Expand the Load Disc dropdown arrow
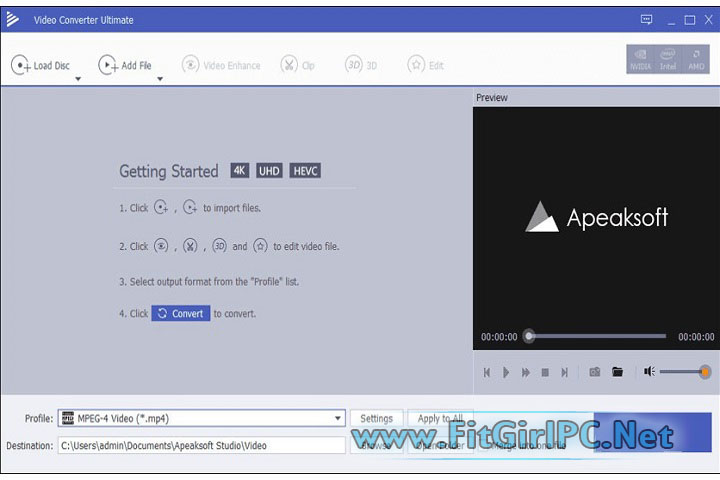 [78, 79]
